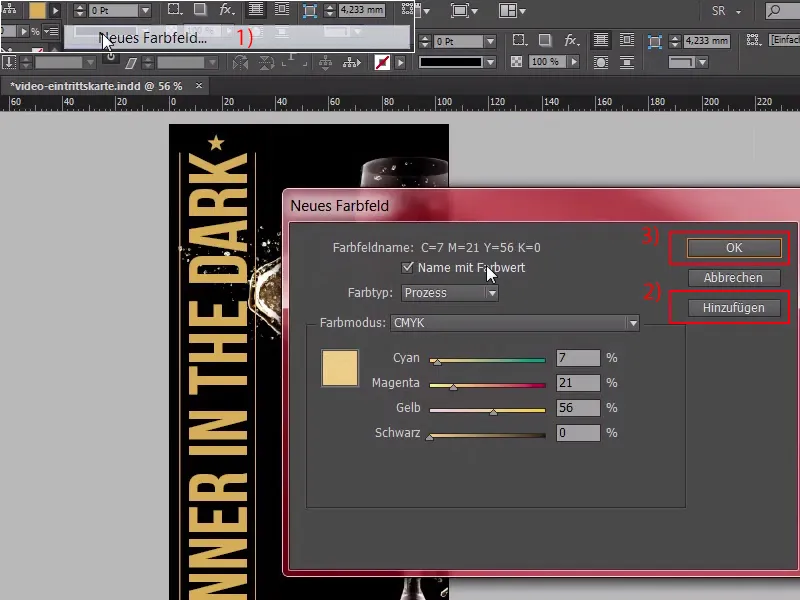Toggle the 'Name mit Farbwert' checkbox
This screenshot has width=800, height=600.
(x=407, y=267)
